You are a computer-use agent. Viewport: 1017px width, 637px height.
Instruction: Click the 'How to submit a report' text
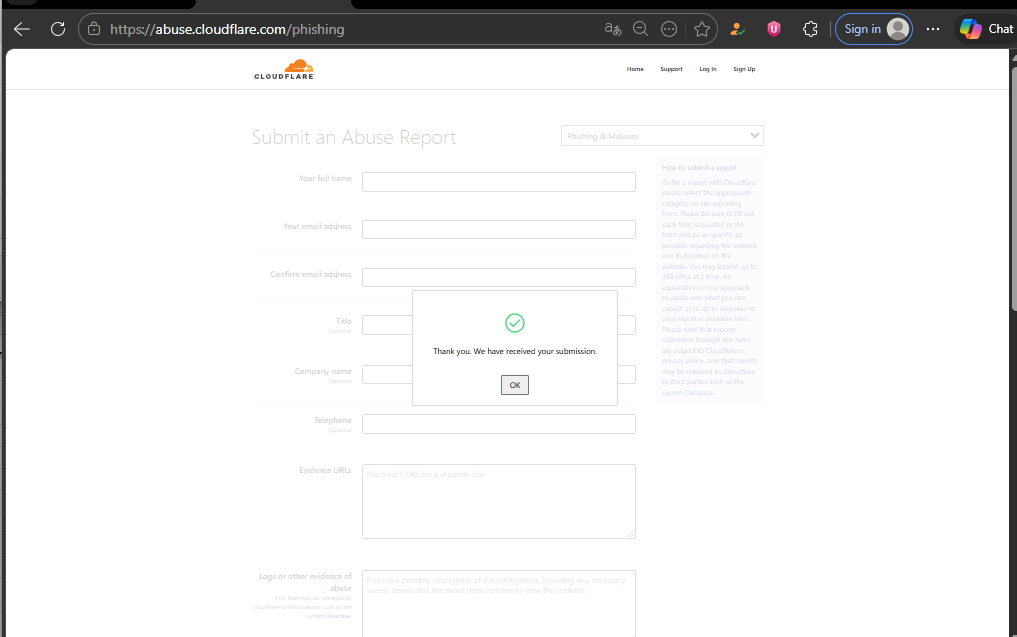[699, 167]
